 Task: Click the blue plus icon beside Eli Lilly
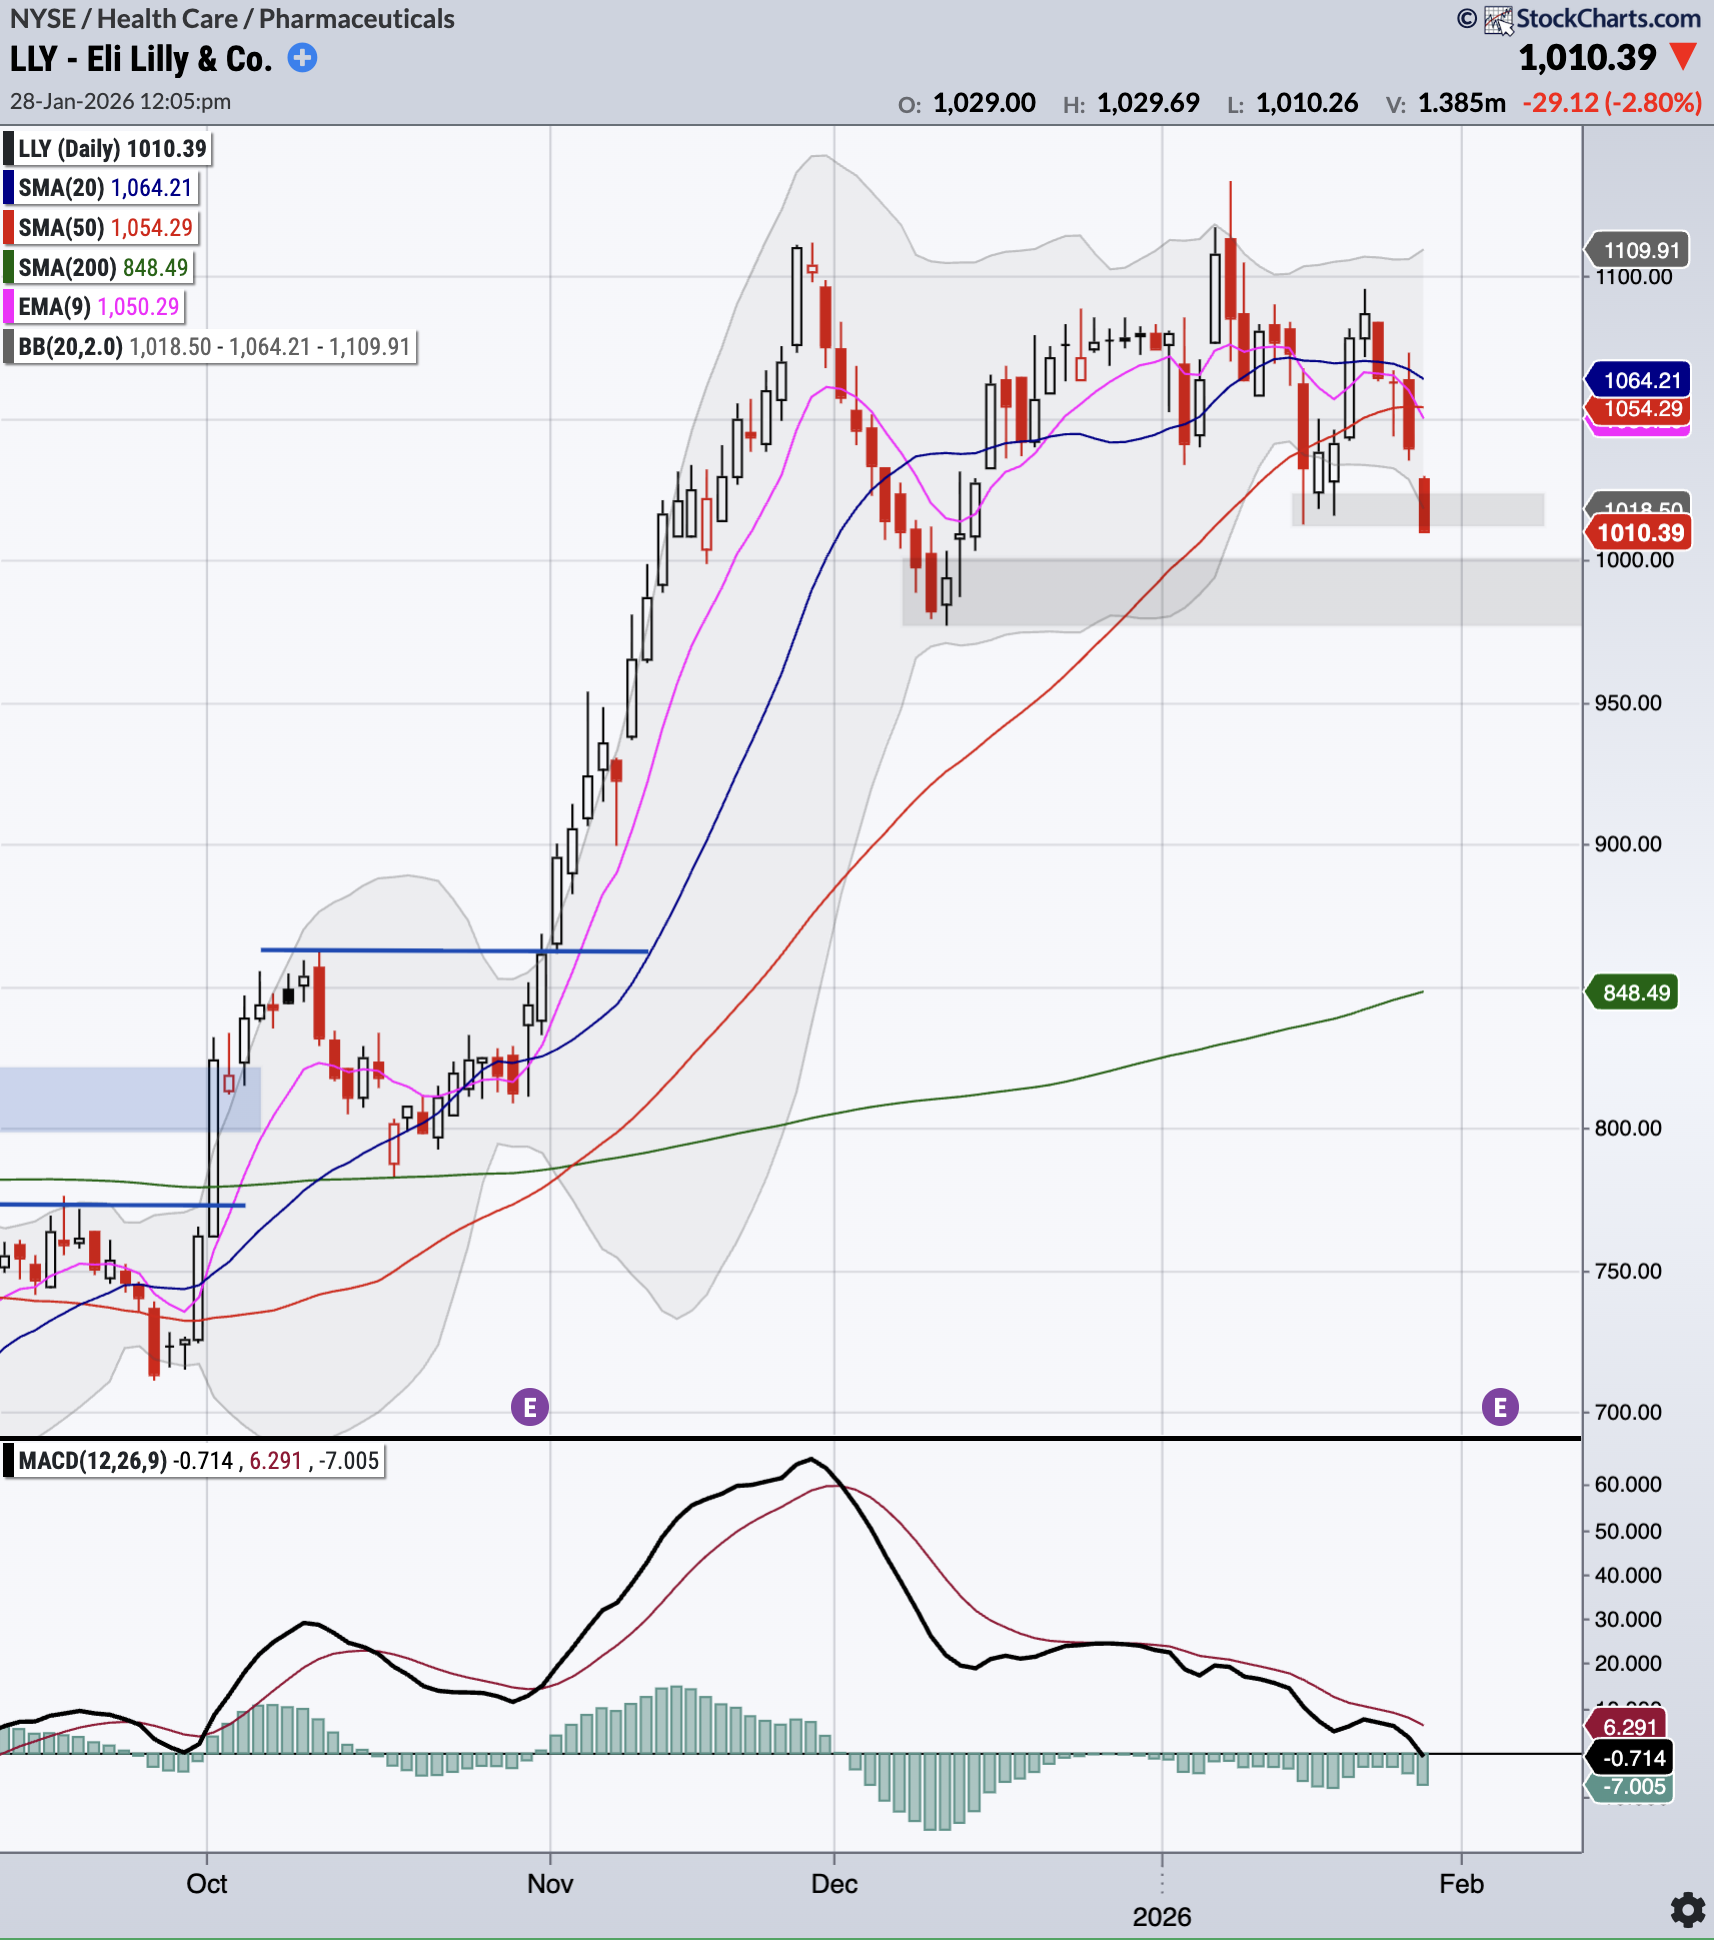coord(302,58)
